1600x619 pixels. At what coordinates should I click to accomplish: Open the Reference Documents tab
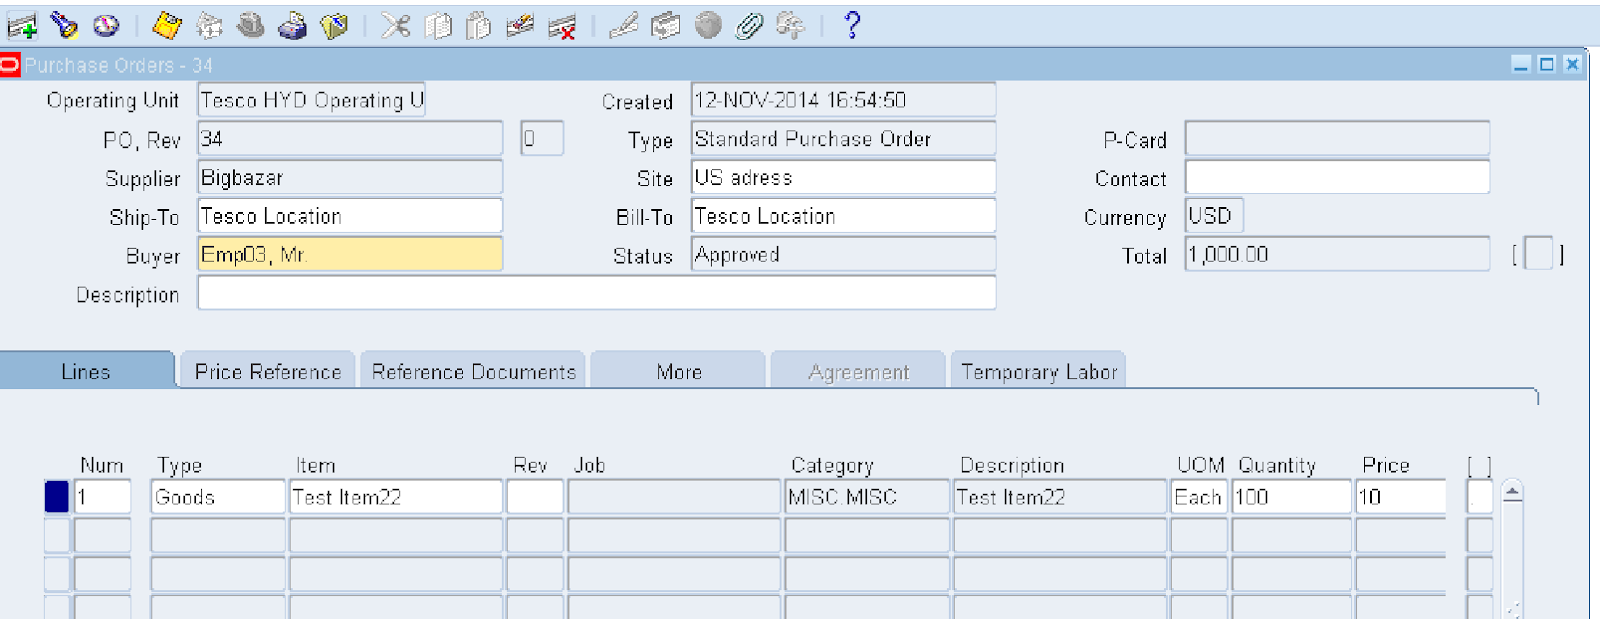pyautogui.click(x=473, y=371)
